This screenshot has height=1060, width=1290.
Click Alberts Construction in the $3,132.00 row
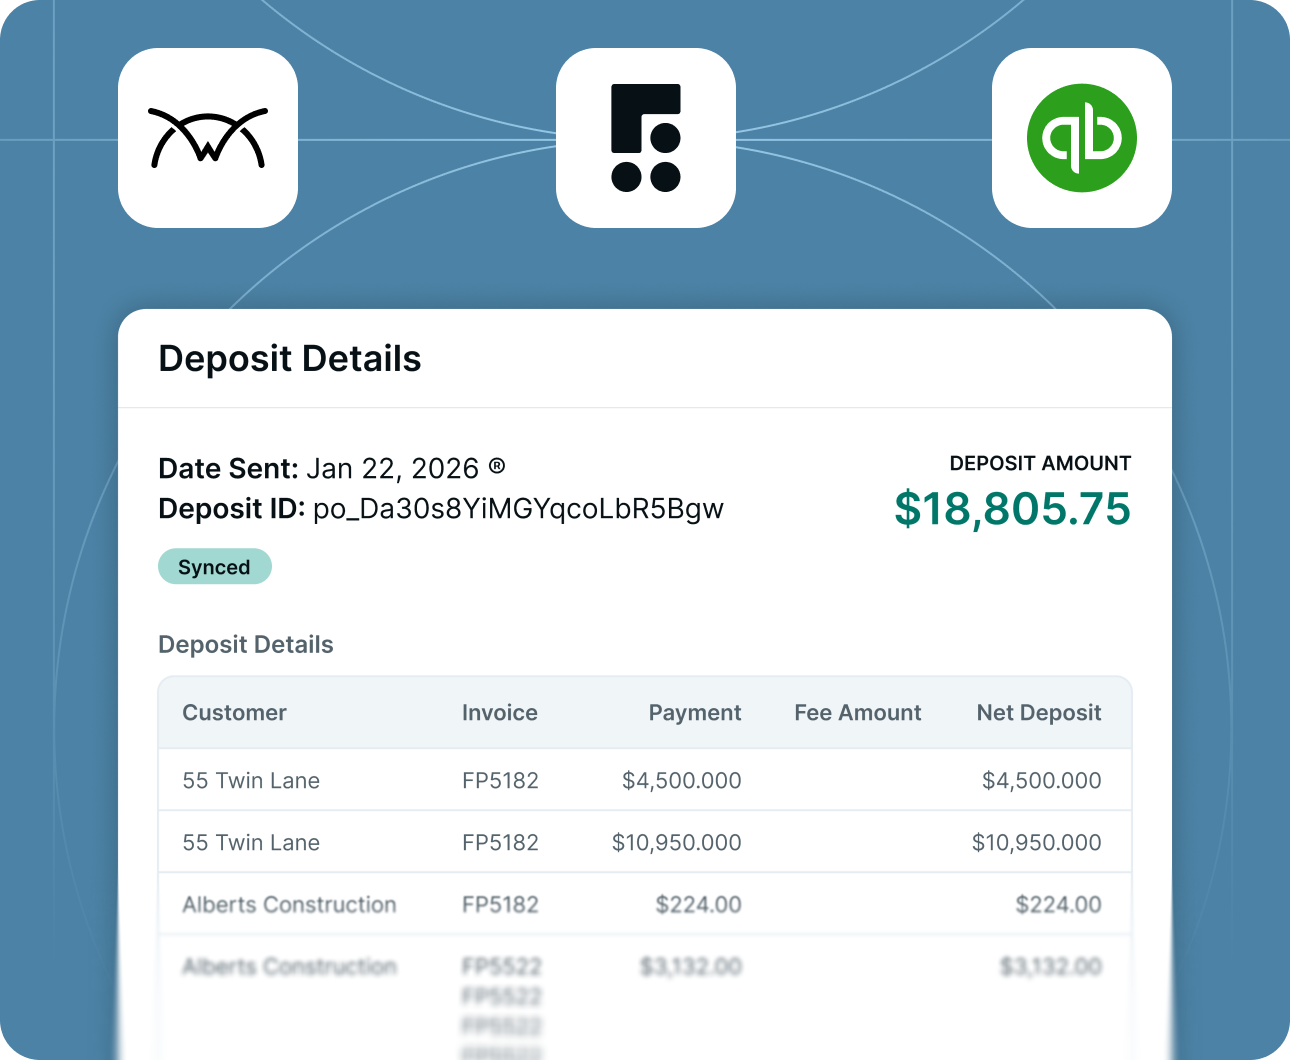click(x=289, y=967)
